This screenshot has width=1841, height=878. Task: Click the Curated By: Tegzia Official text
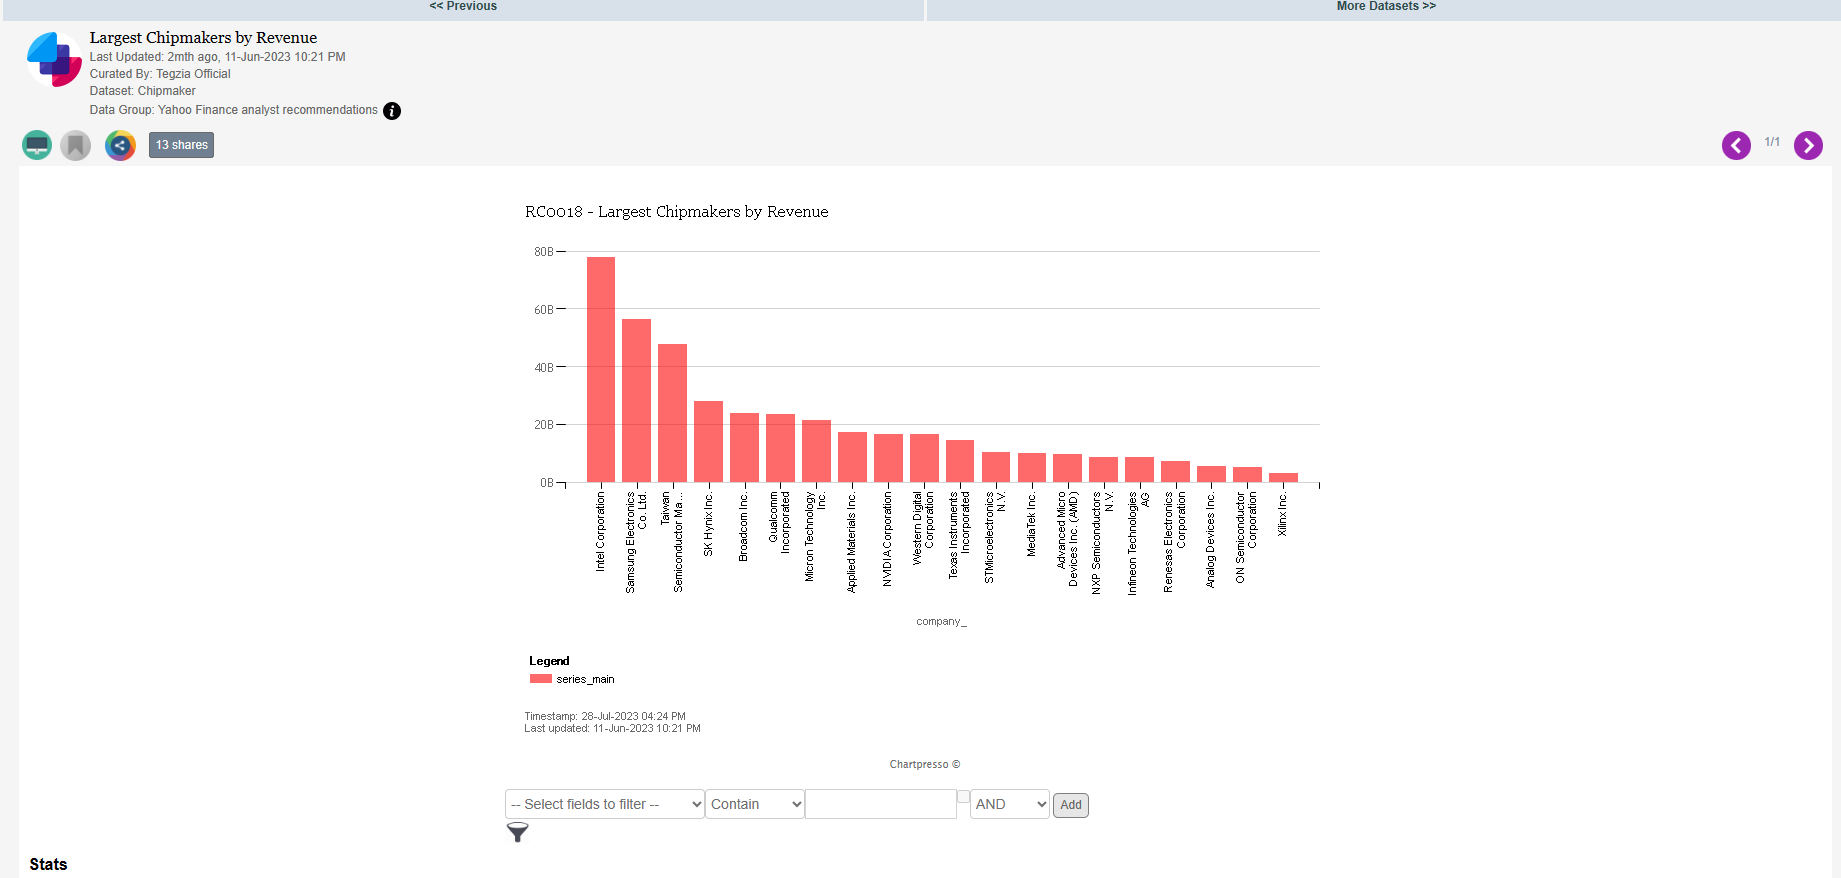point(160,74)
